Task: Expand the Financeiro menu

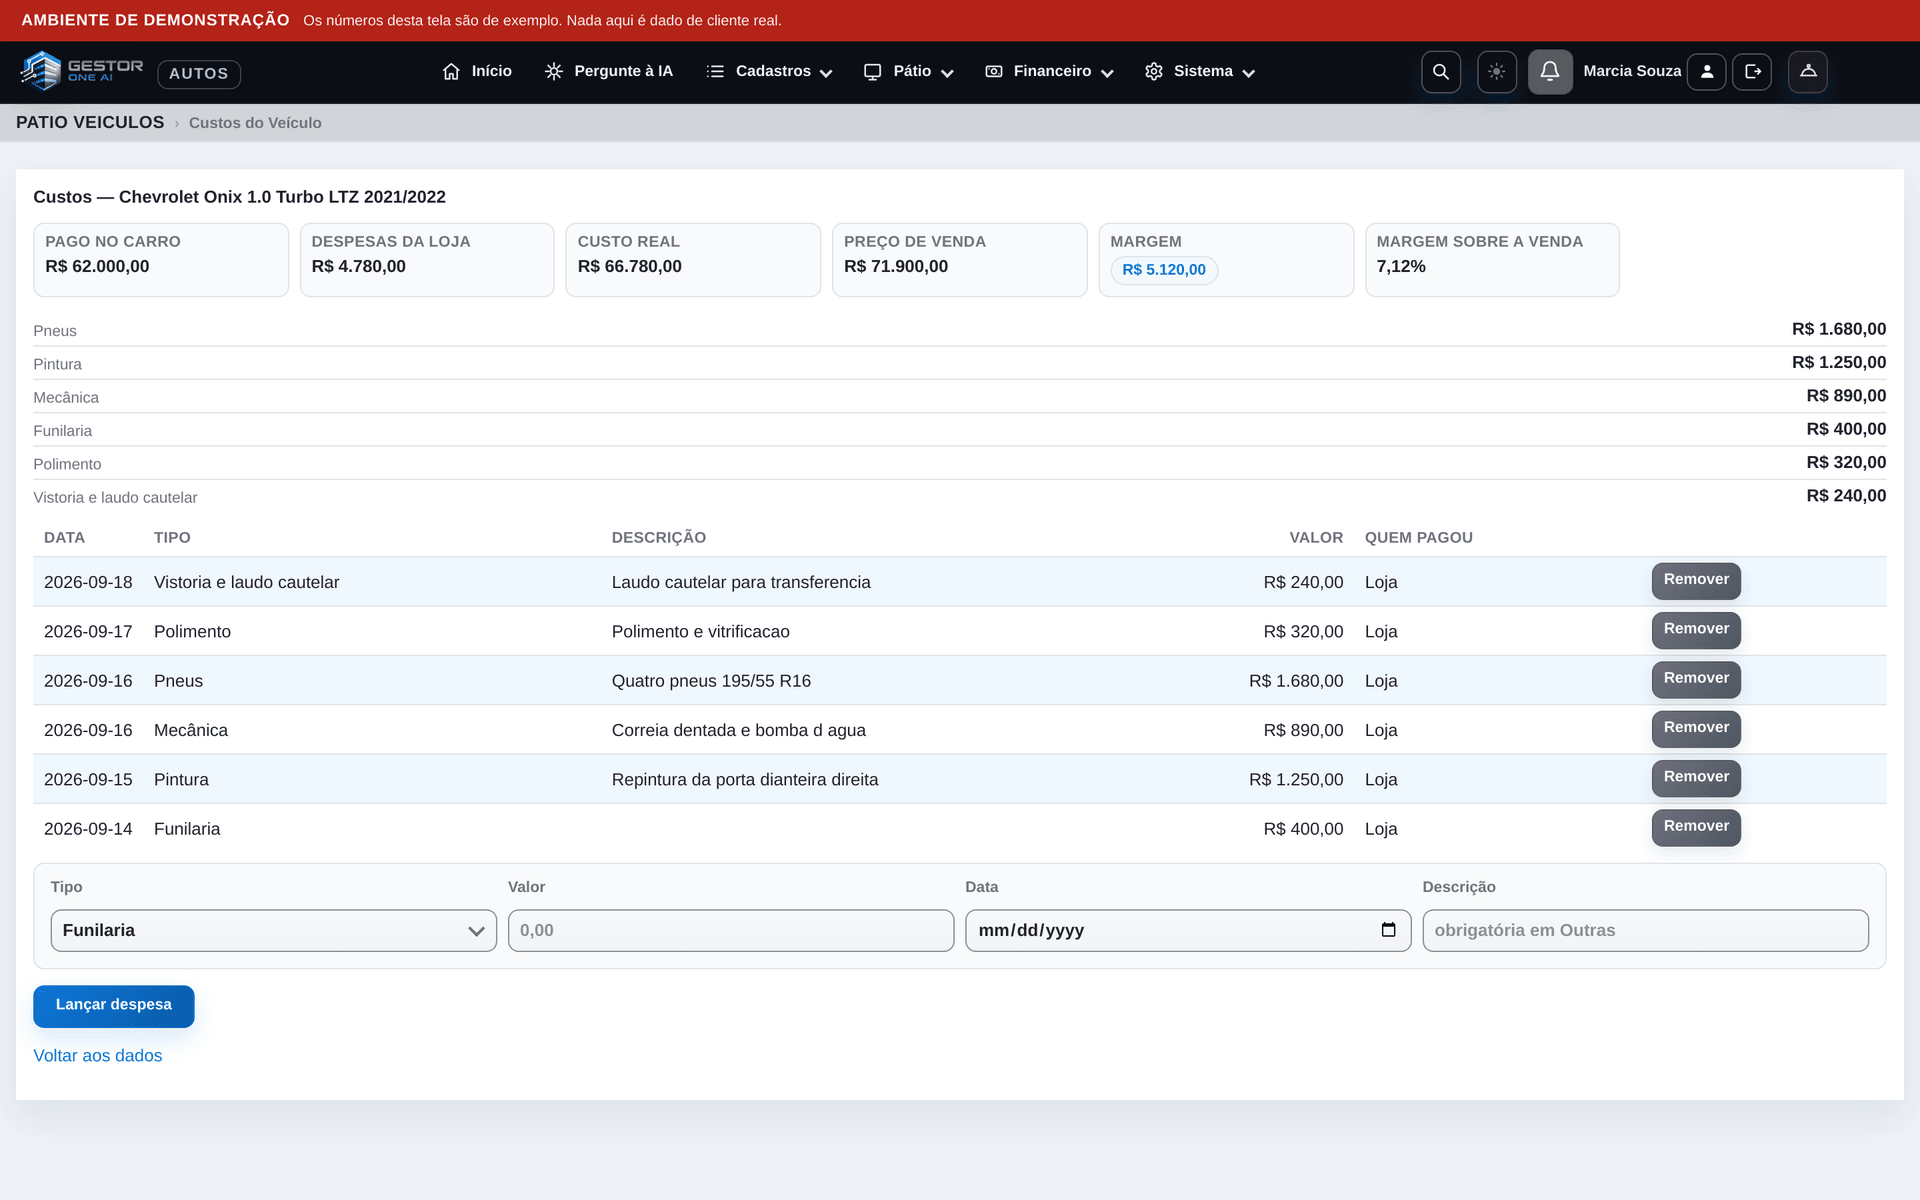Action: (1049, 71)
